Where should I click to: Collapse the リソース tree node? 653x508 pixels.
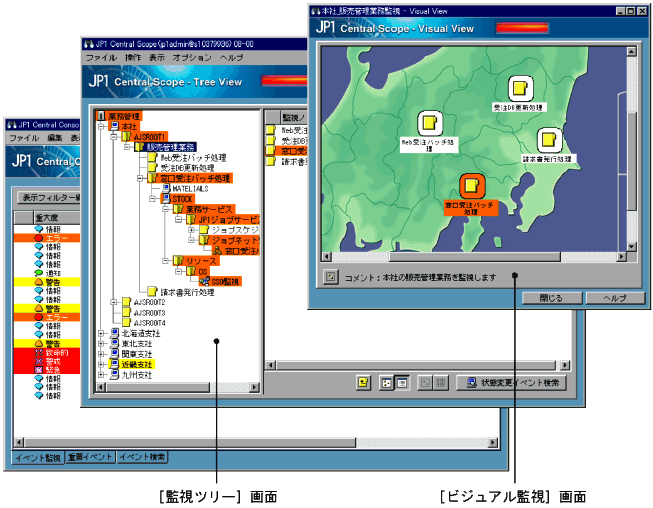tap(166, 261)
